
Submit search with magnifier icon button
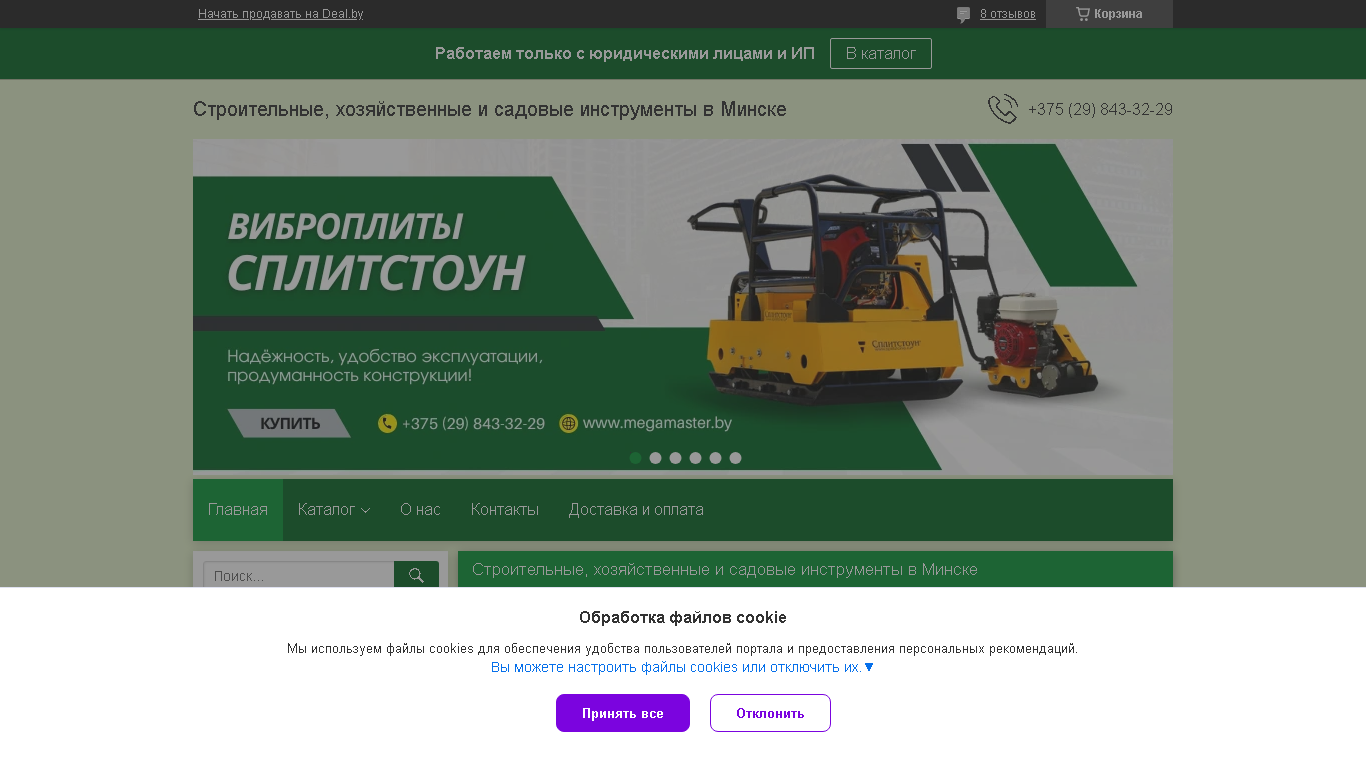tap(416, 575)
